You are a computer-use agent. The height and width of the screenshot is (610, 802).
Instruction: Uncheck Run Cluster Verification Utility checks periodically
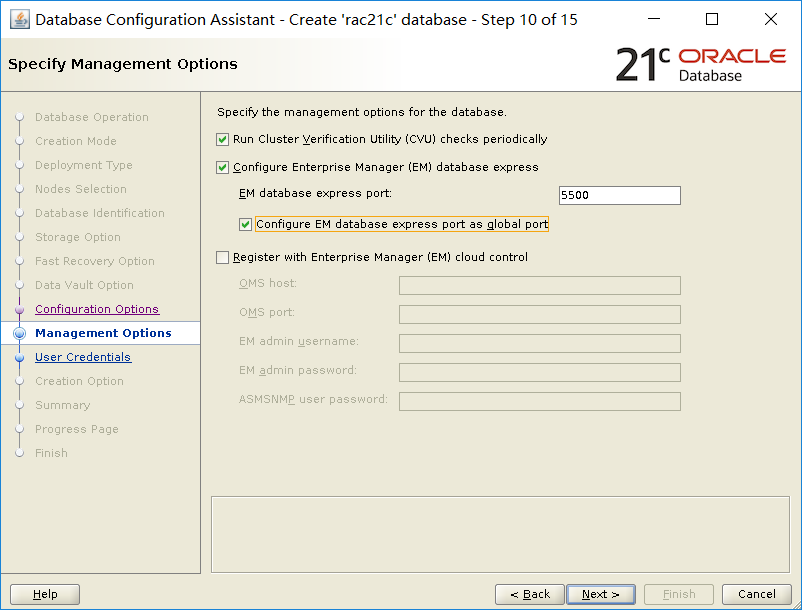tap(222, 140)
